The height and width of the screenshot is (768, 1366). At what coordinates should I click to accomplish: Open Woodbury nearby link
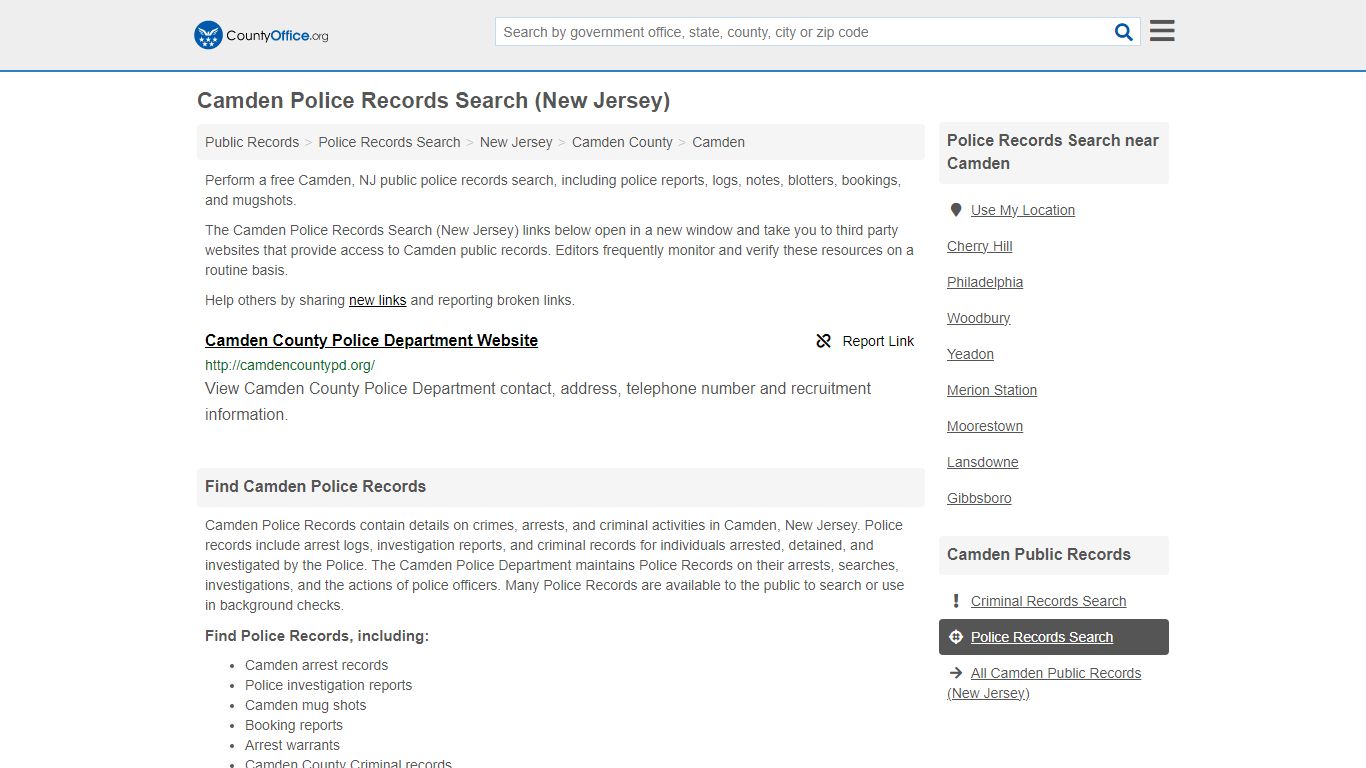(979, 318)
